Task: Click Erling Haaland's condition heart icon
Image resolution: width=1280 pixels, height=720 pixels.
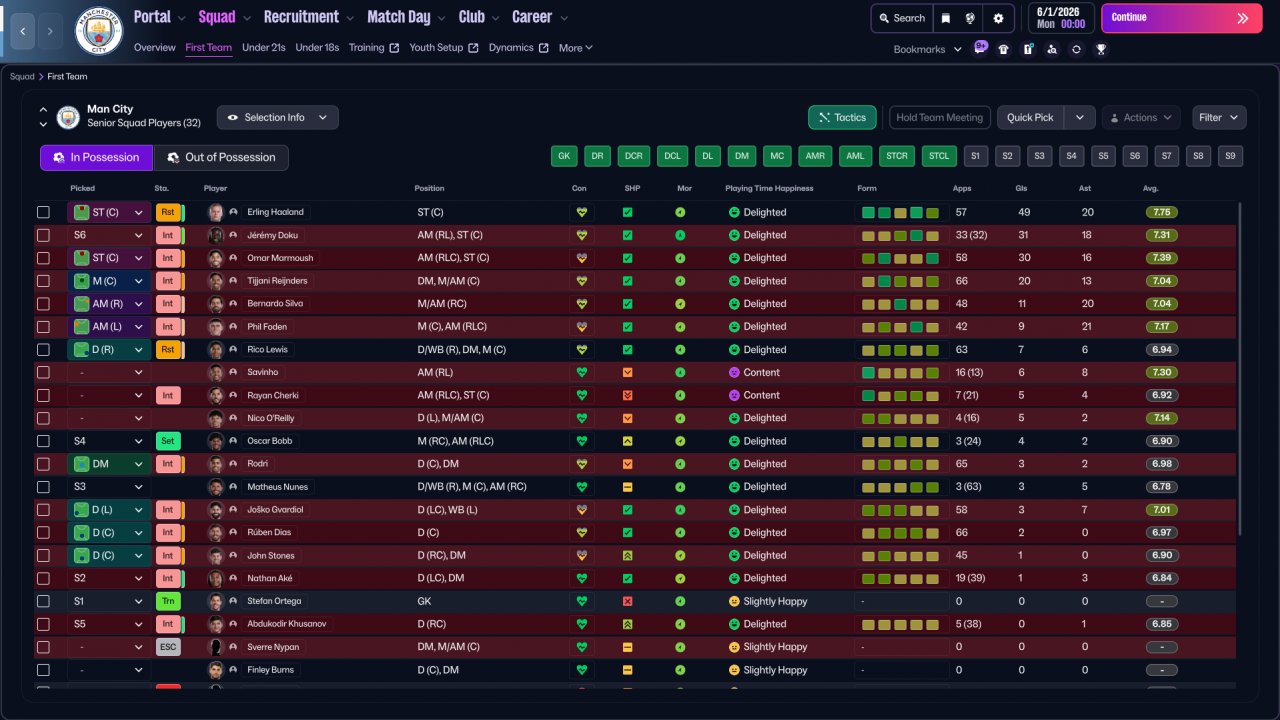Action: click(581, 212)
